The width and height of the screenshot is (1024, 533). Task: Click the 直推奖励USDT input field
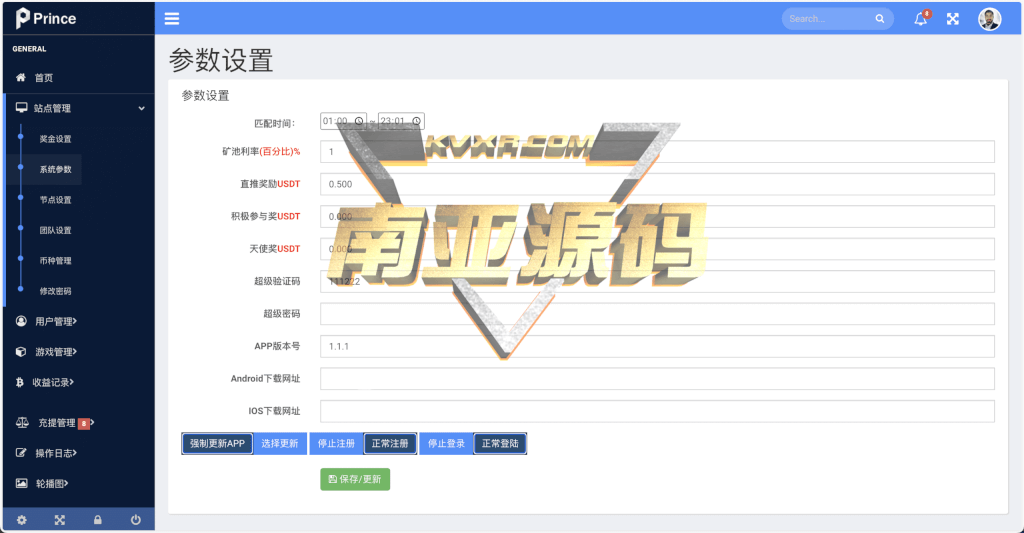pos(657,184)
